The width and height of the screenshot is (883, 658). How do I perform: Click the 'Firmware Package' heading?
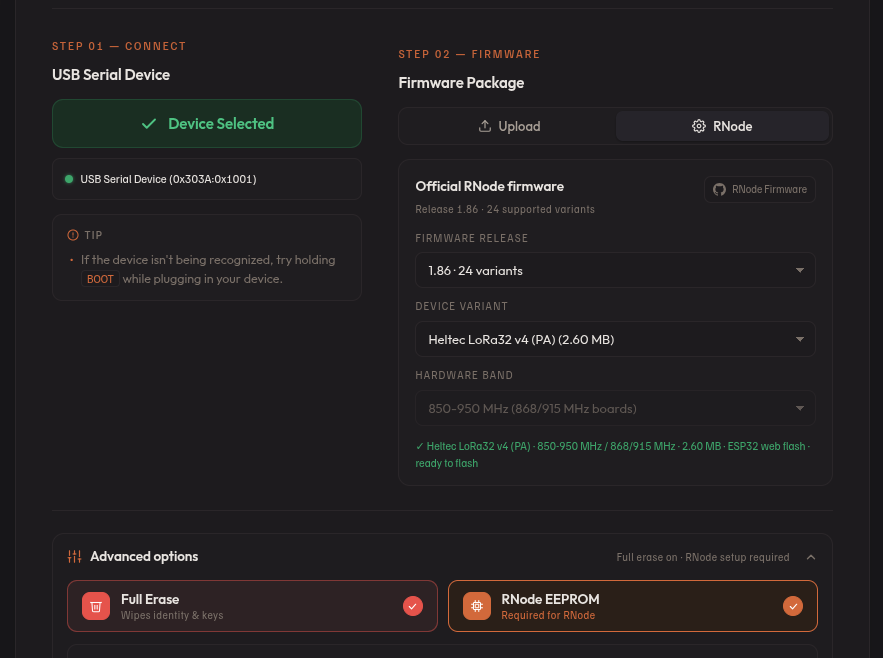click(x=461, y=83)
